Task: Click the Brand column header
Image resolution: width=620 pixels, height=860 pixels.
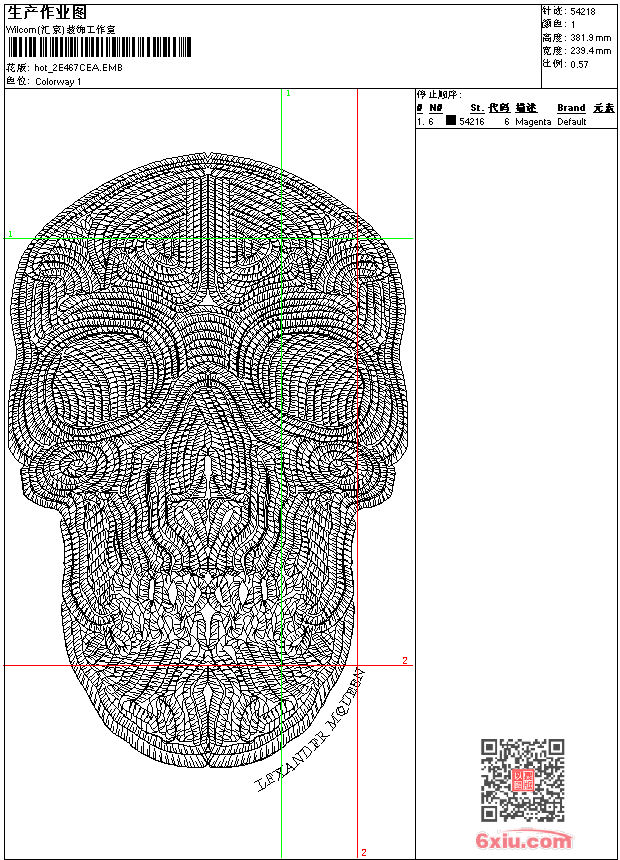Action: (571, 108)
